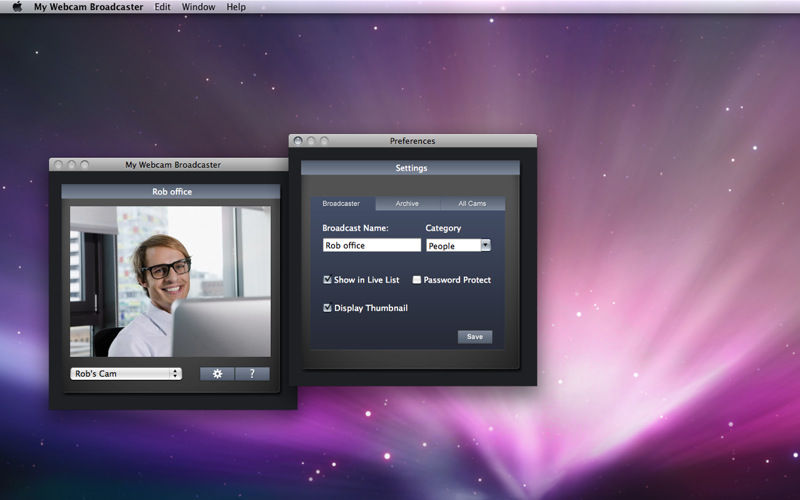The image size is (800, 500).
Task: Open the My Webcam Broadcaster app menu
Action: click(88, 7)
